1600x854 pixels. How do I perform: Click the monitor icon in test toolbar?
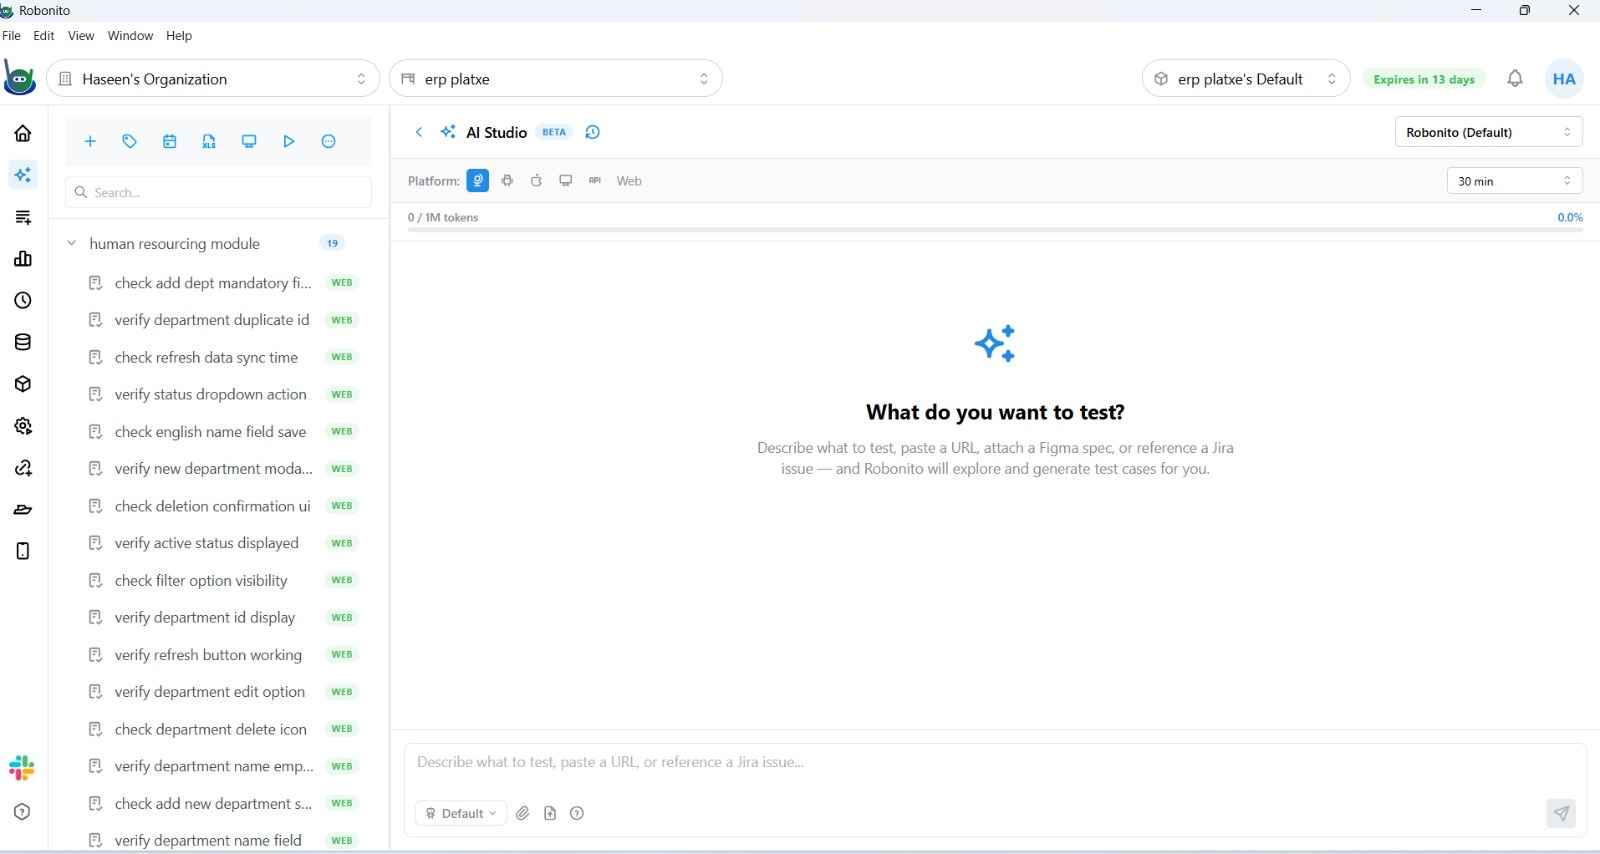click(249, 141)
